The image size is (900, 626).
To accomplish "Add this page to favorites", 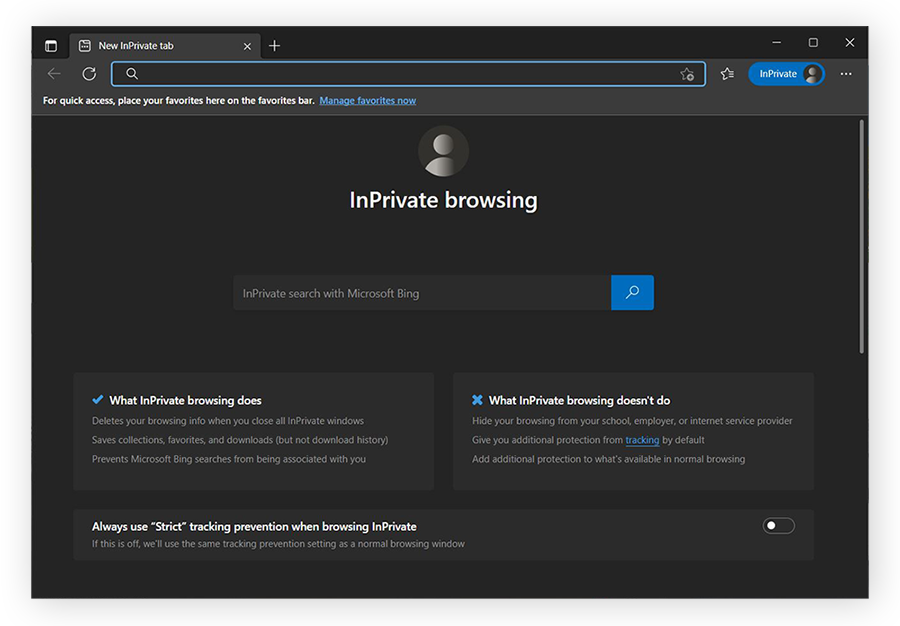I will (687, 73).
